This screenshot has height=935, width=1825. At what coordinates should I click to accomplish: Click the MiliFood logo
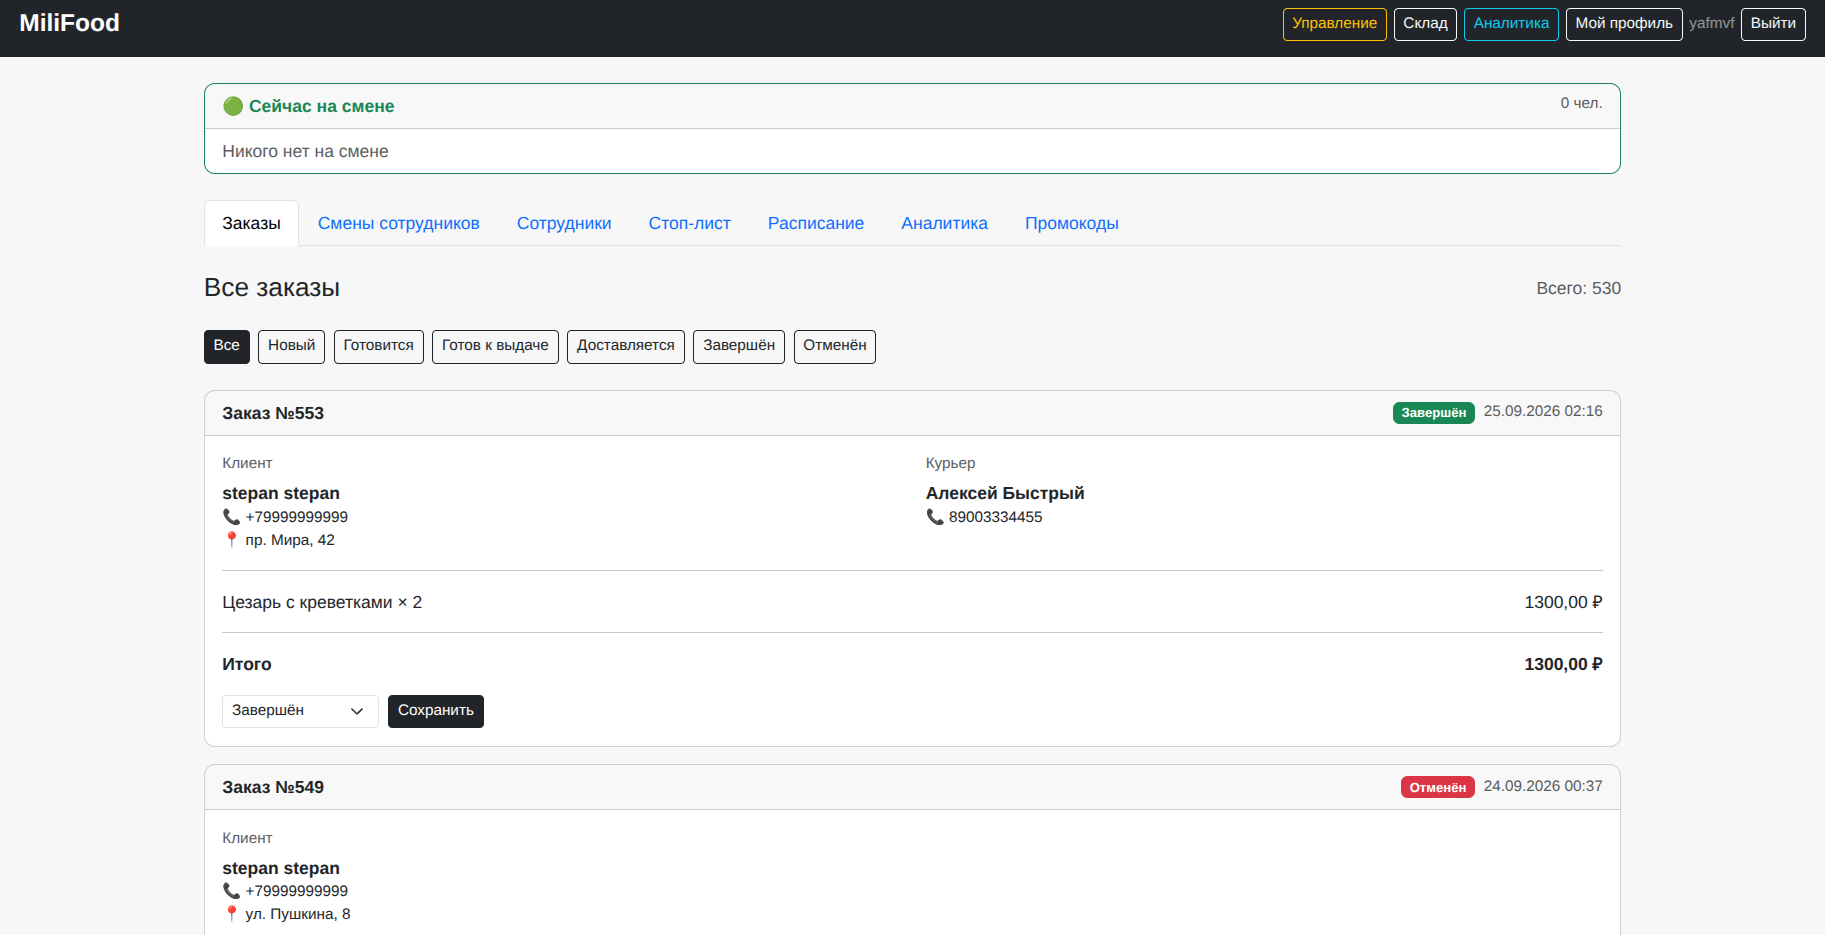point(69,23)
